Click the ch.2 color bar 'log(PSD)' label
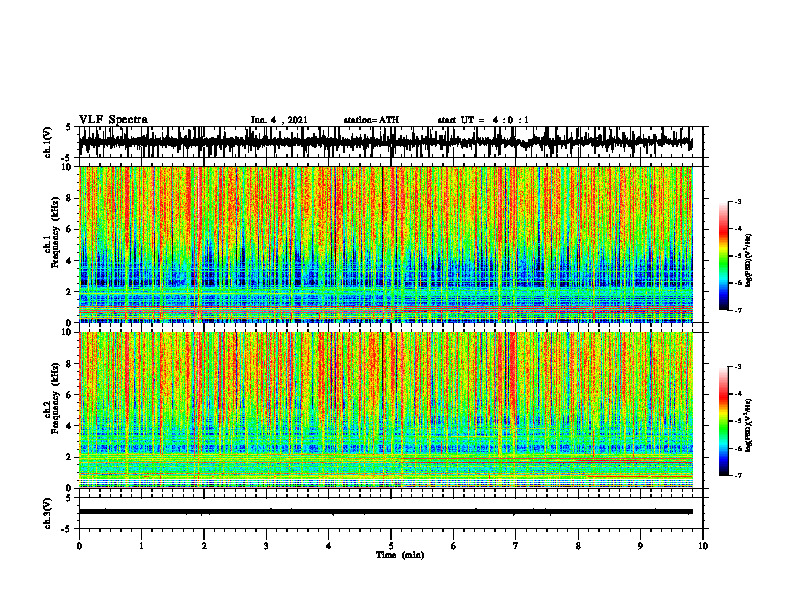This screenshot has height=612, width=792. coord(749,425)
